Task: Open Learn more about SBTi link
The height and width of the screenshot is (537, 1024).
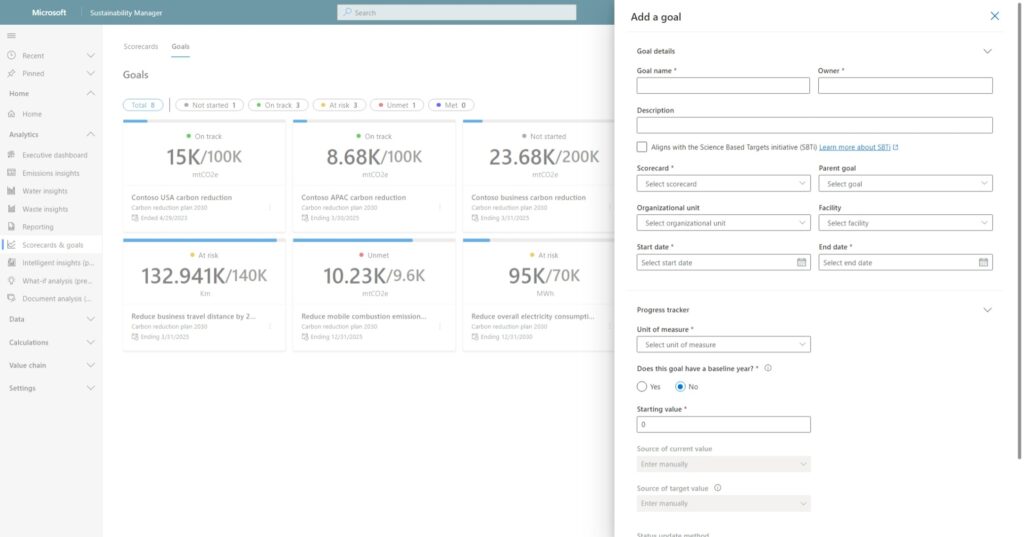Action: [x=854, y=148]
